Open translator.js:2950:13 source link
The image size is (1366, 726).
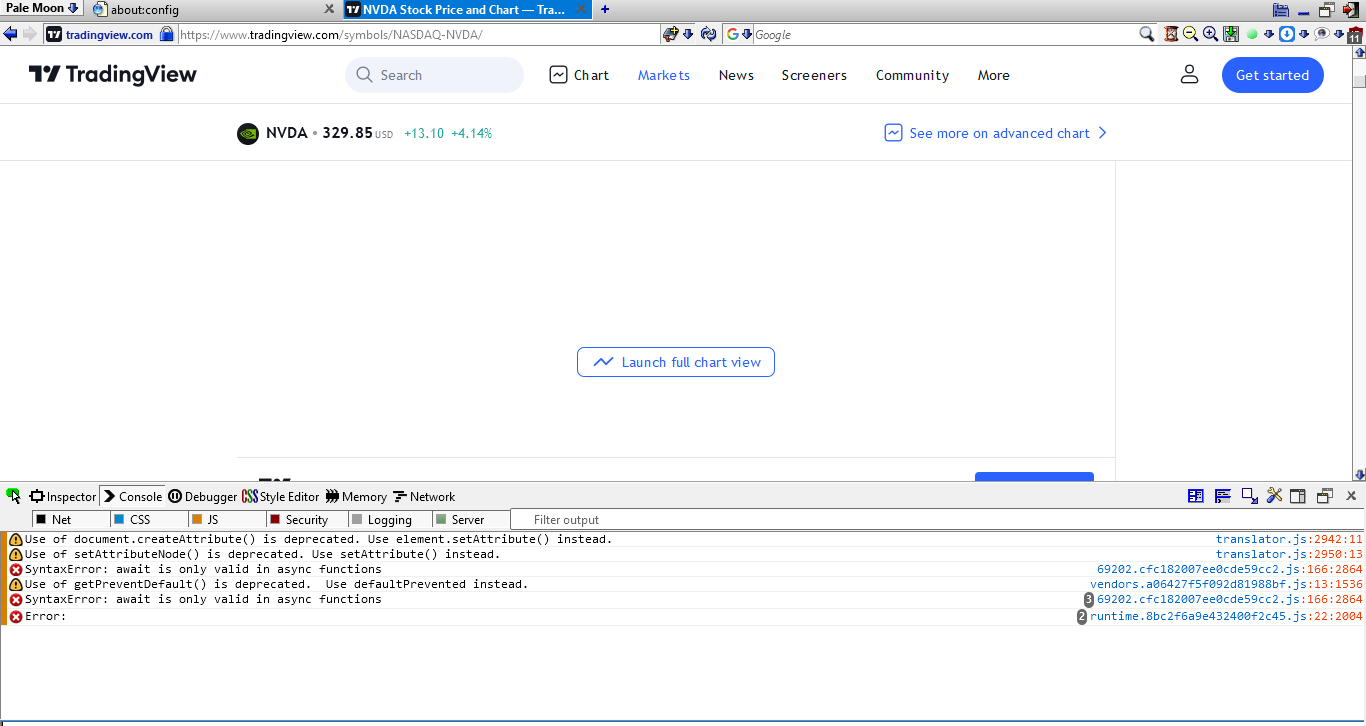tap(1289, 554)
